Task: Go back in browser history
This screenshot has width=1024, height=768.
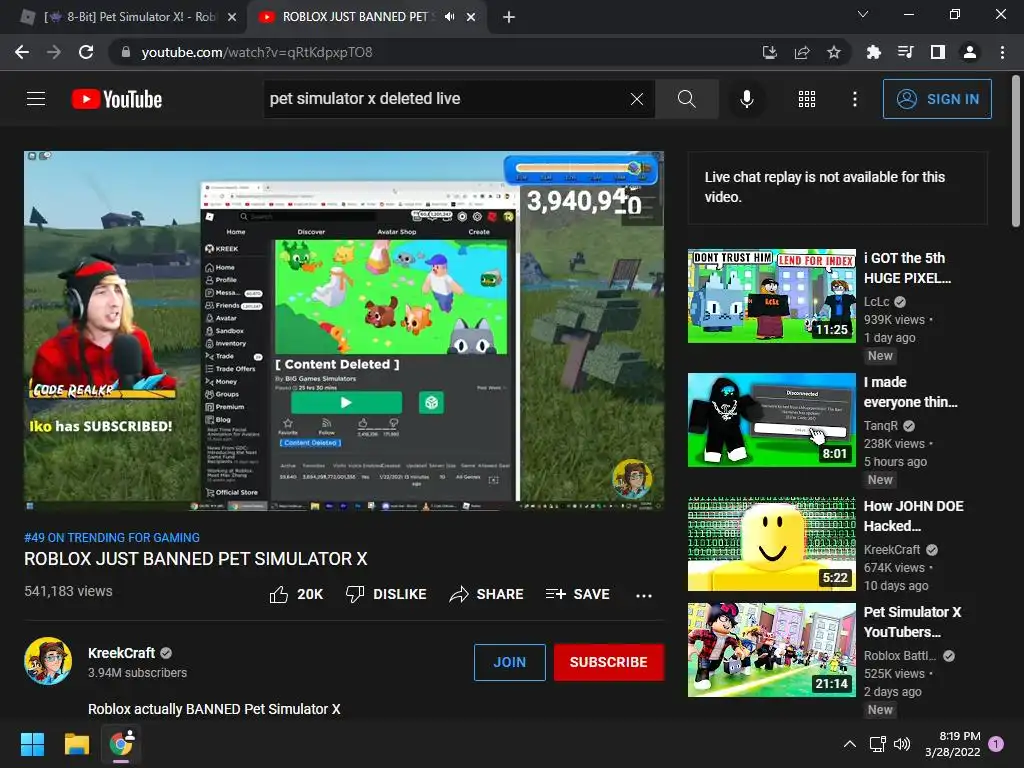Action: point(22,52)
